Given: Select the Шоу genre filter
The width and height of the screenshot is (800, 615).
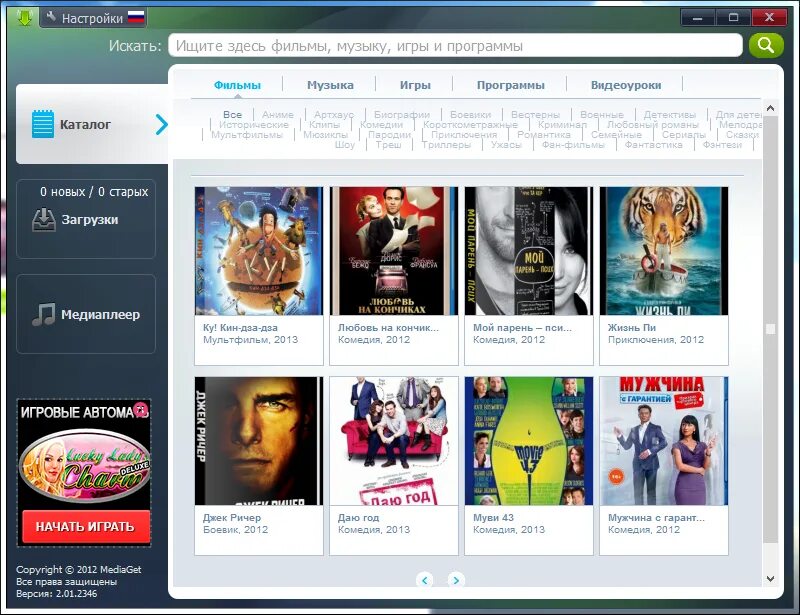Looking at the screenshot, I should click(x=345, y=144).
